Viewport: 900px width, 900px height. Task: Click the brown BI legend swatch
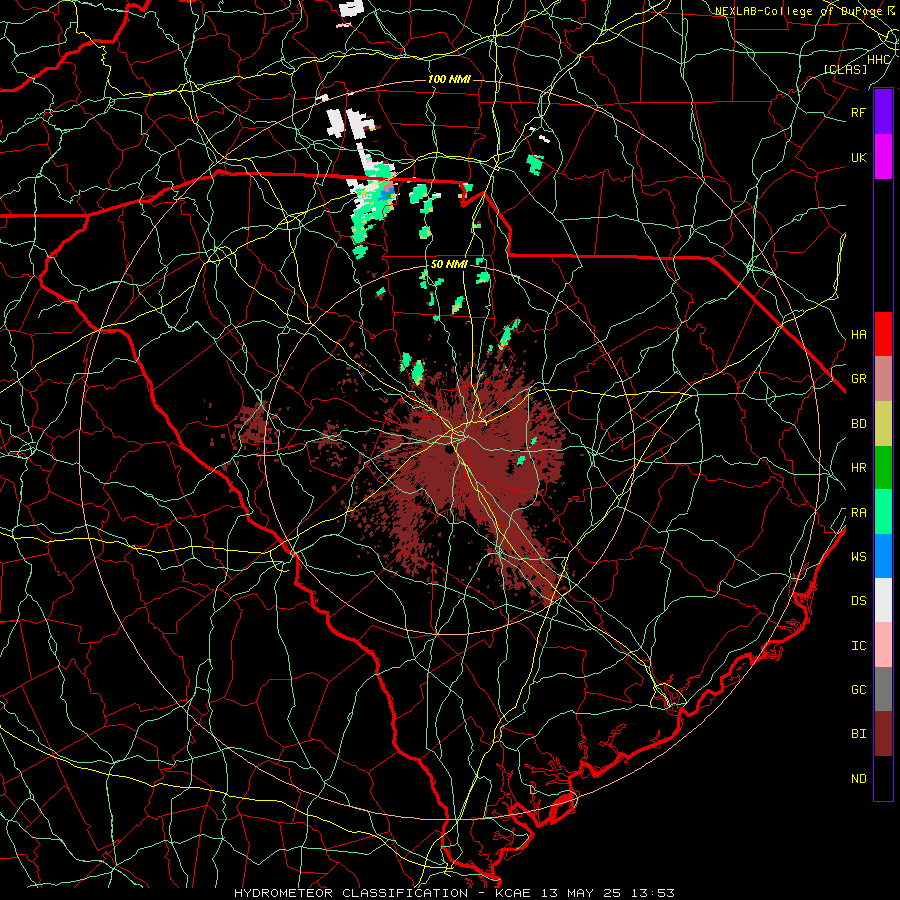click(x=883, y=734)
